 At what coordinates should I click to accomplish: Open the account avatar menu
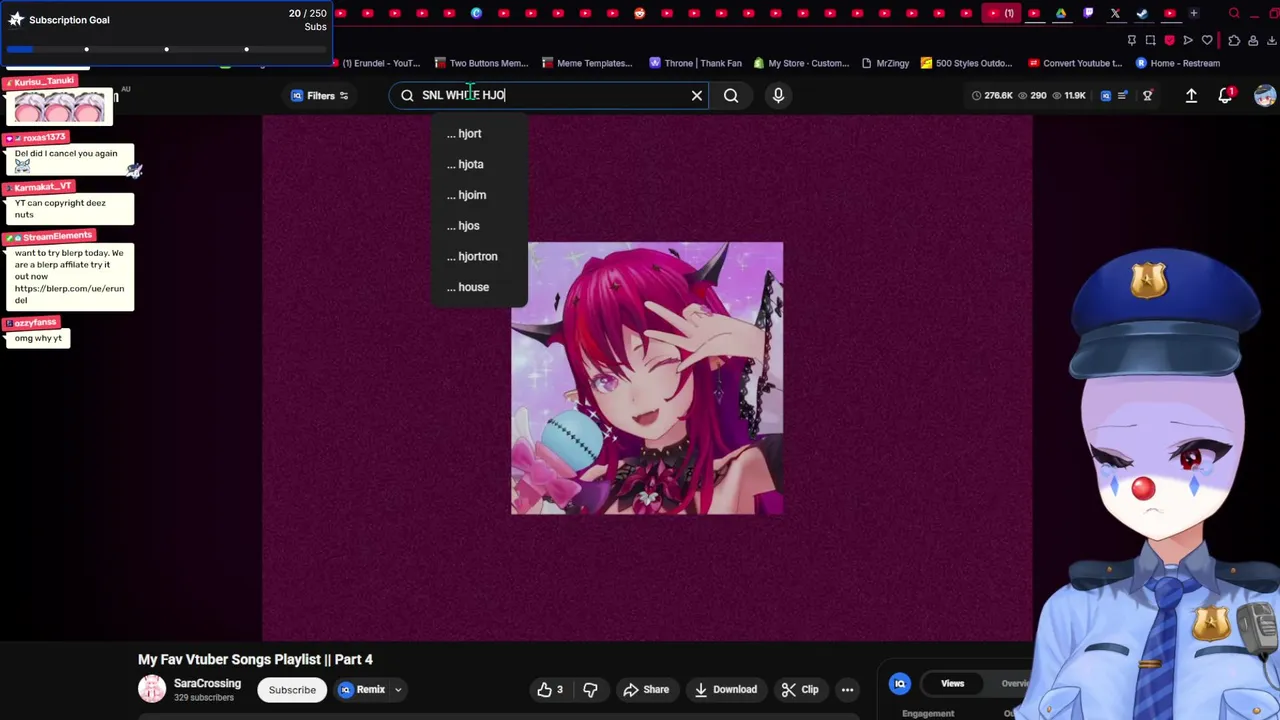(1265, 95)
